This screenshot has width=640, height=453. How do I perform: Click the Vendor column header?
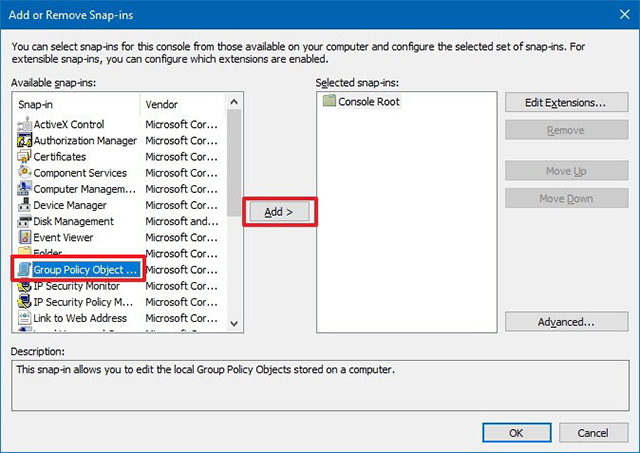[182, 104]
